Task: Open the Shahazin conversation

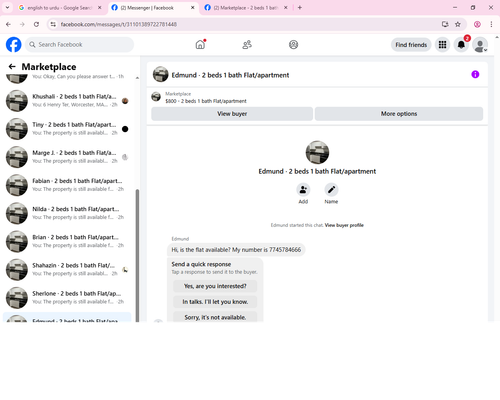Action: pyautogui.click(x=67, y=270)
